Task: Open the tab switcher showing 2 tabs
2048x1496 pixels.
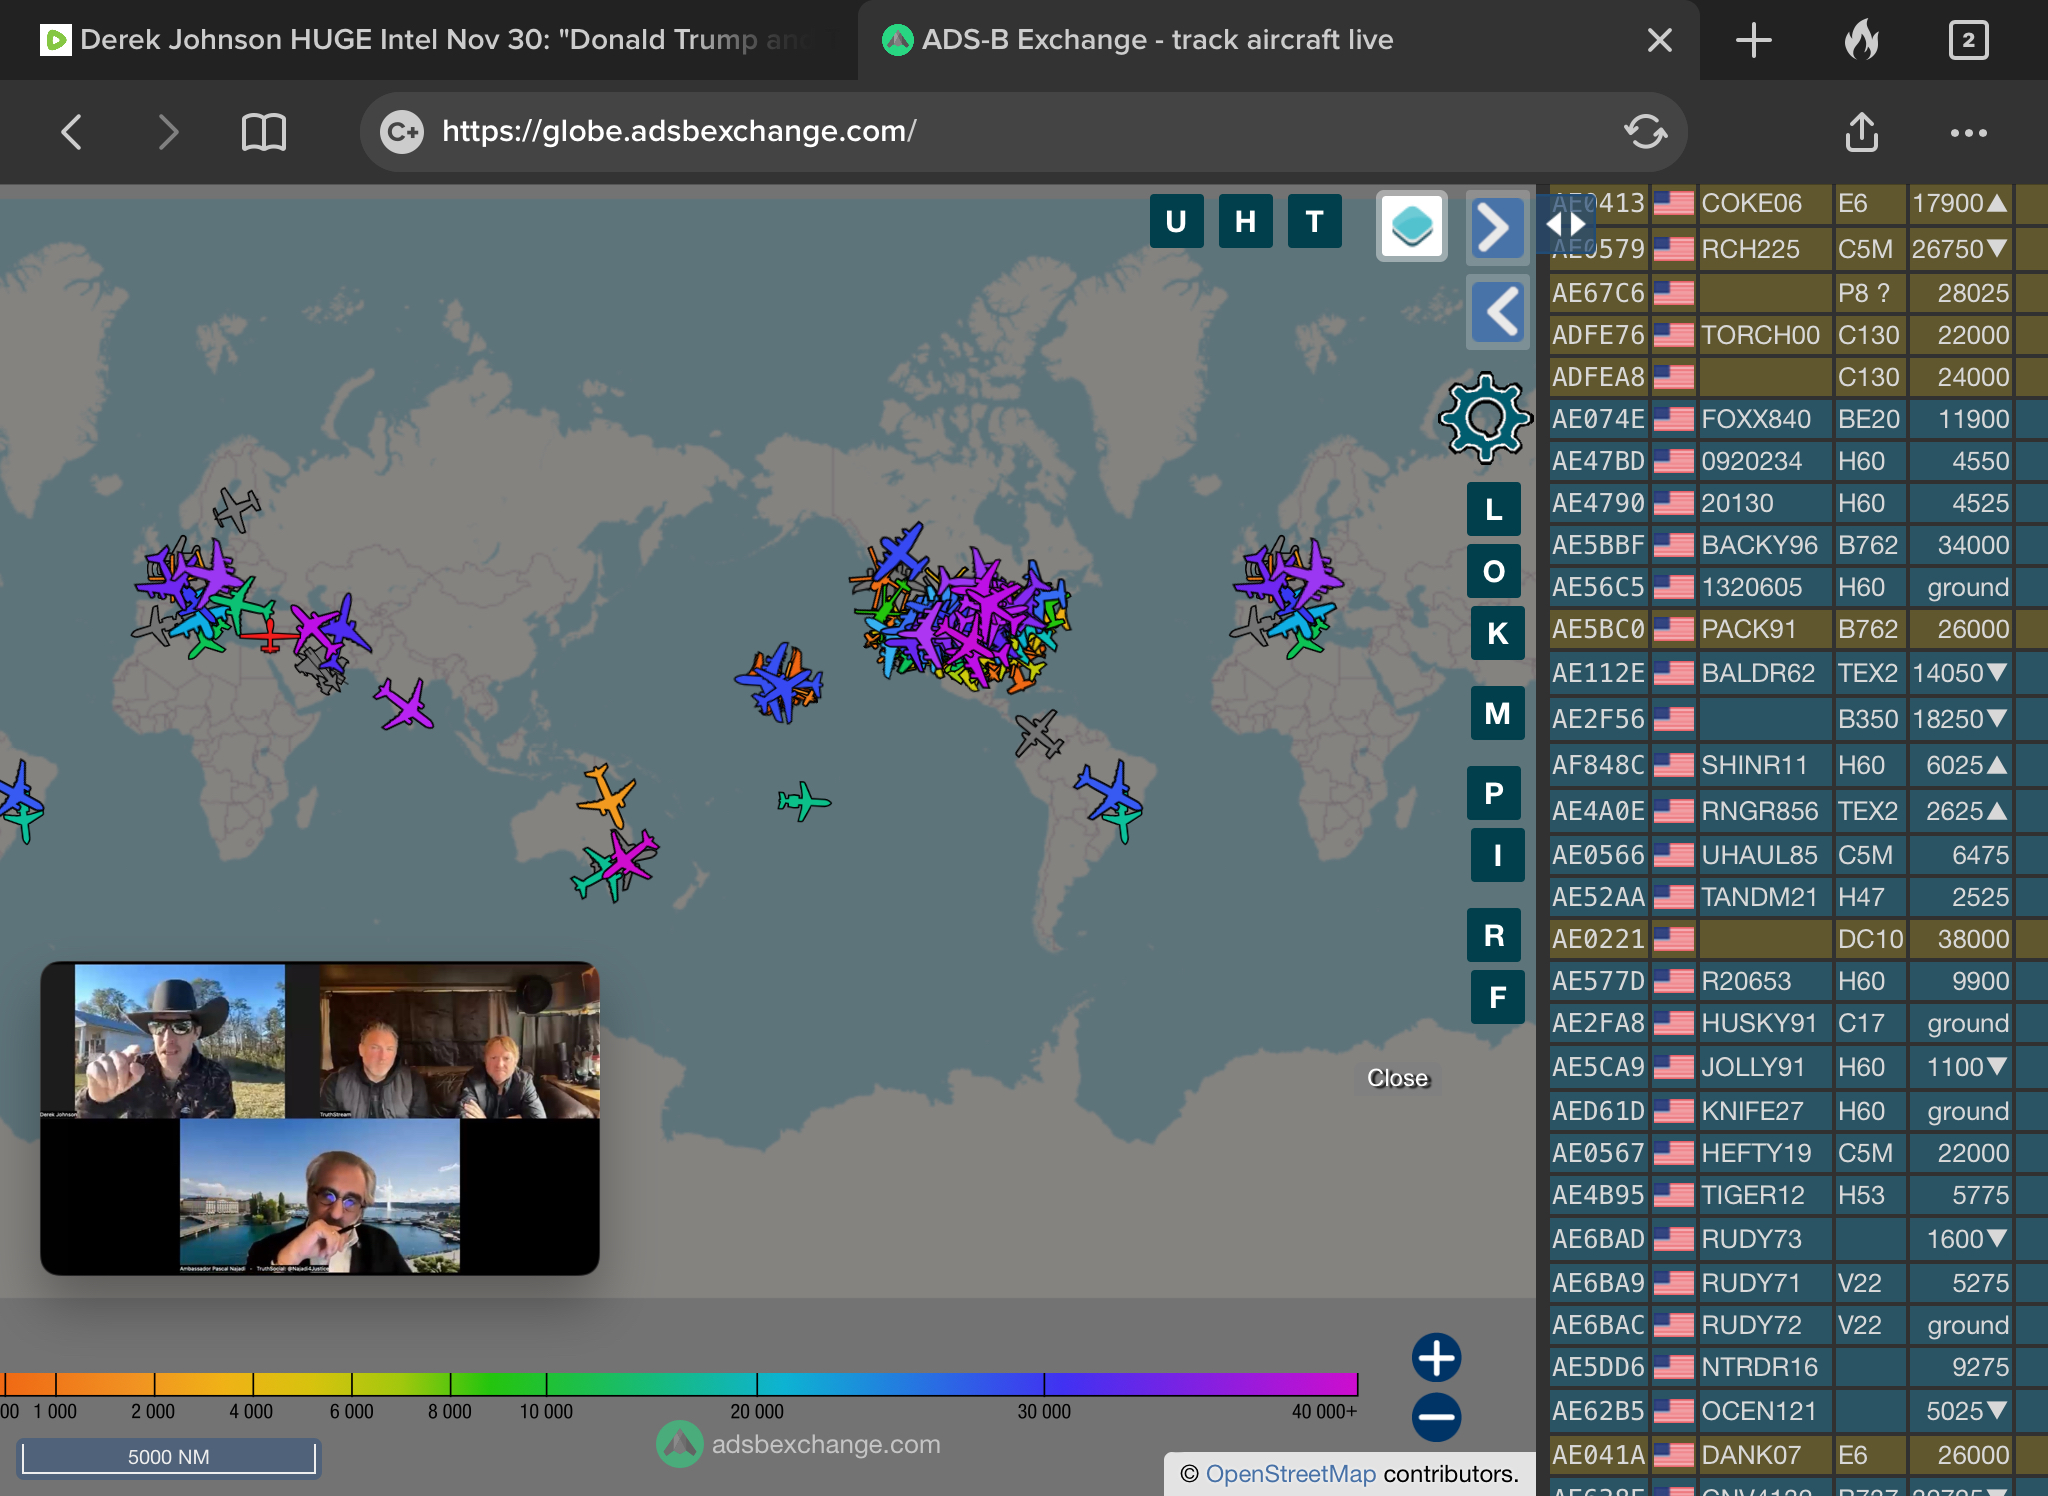Action: [x=1968, y=40]
